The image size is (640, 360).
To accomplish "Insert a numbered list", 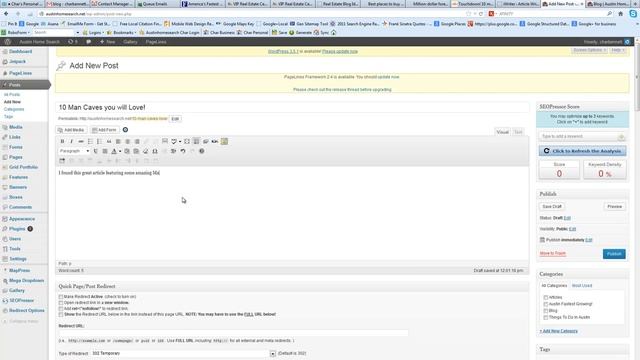I will click(x=100, y=141).
